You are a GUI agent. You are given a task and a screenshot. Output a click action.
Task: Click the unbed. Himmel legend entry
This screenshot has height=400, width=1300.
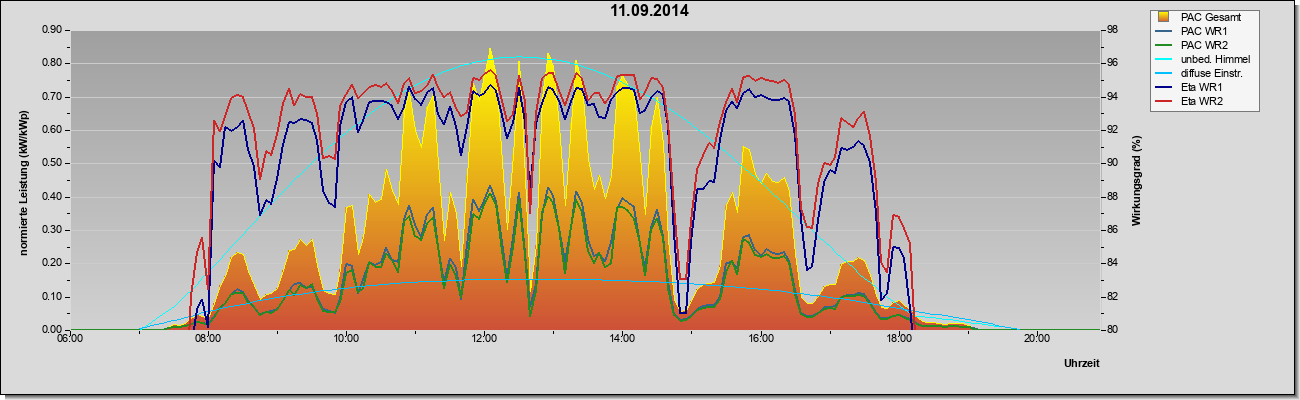[1204, 59]
